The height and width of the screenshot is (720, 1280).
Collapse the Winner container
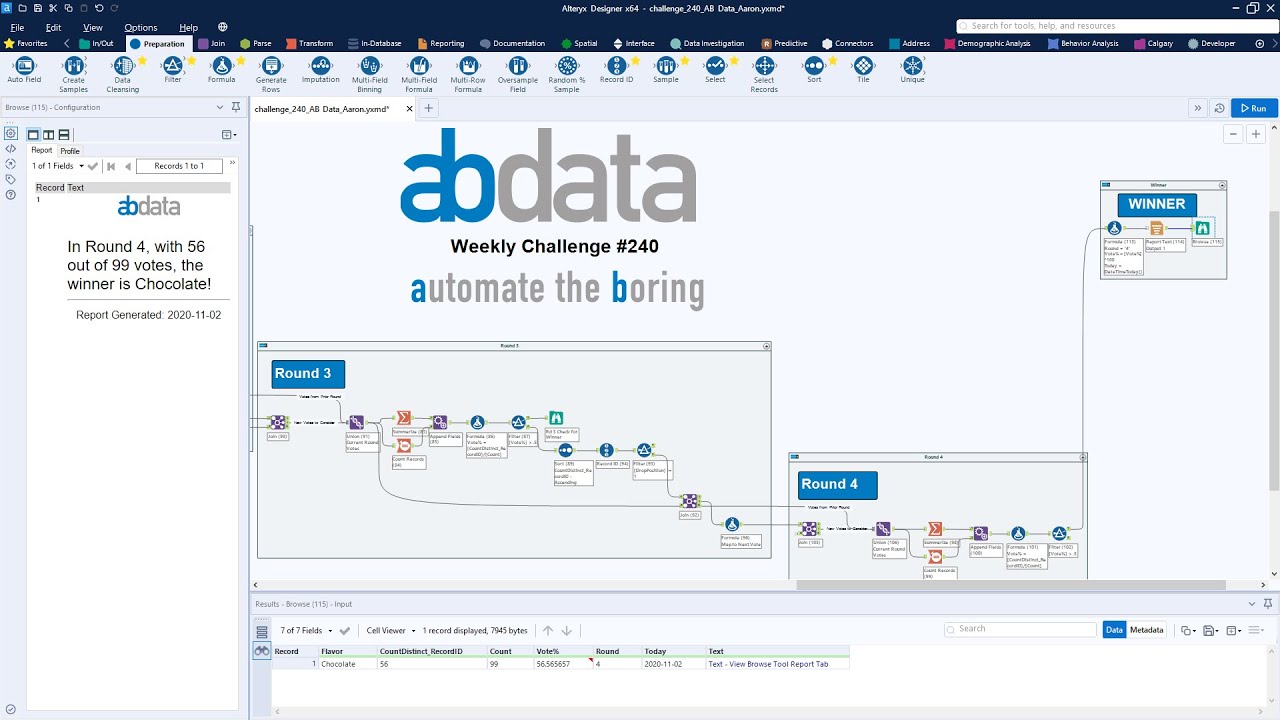point(1222,185)
